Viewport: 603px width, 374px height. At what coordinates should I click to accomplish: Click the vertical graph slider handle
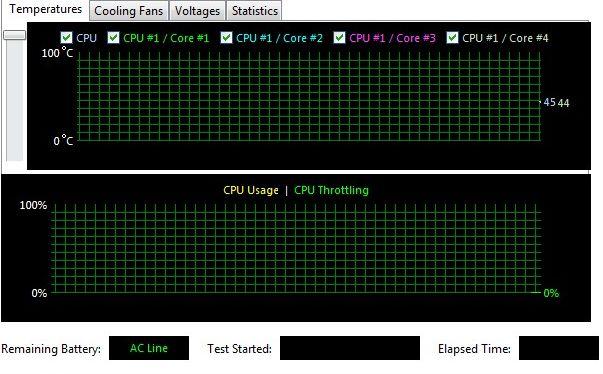[15, 35]
